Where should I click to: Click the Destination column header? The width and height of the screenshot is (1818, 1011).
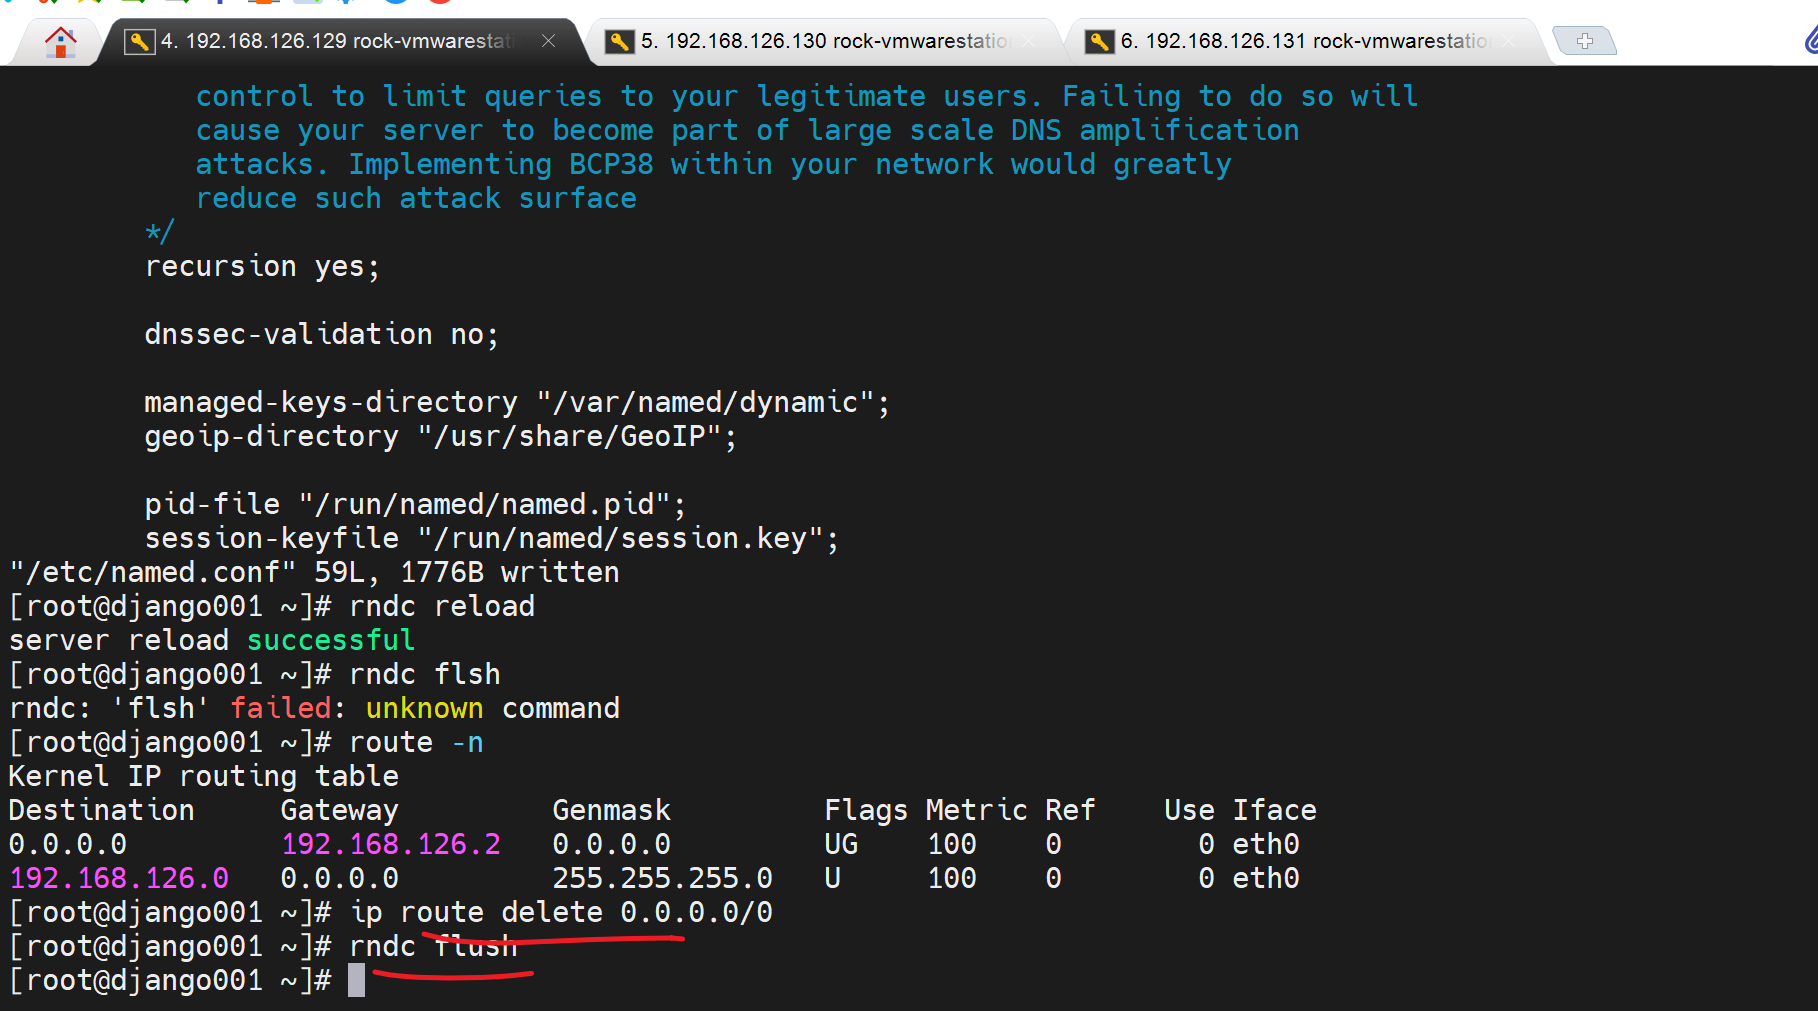(102, 810)
